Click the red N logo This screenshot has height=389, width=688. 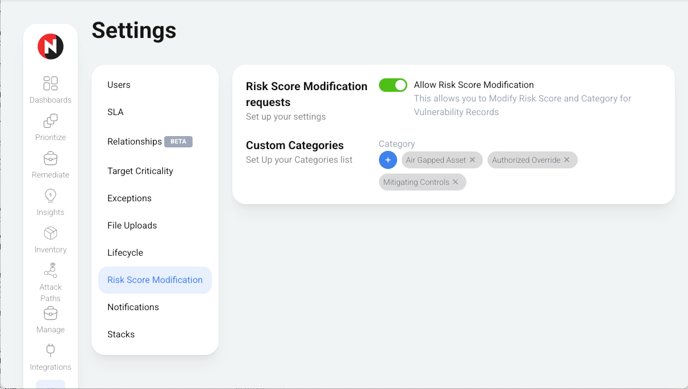coord(50,46)
